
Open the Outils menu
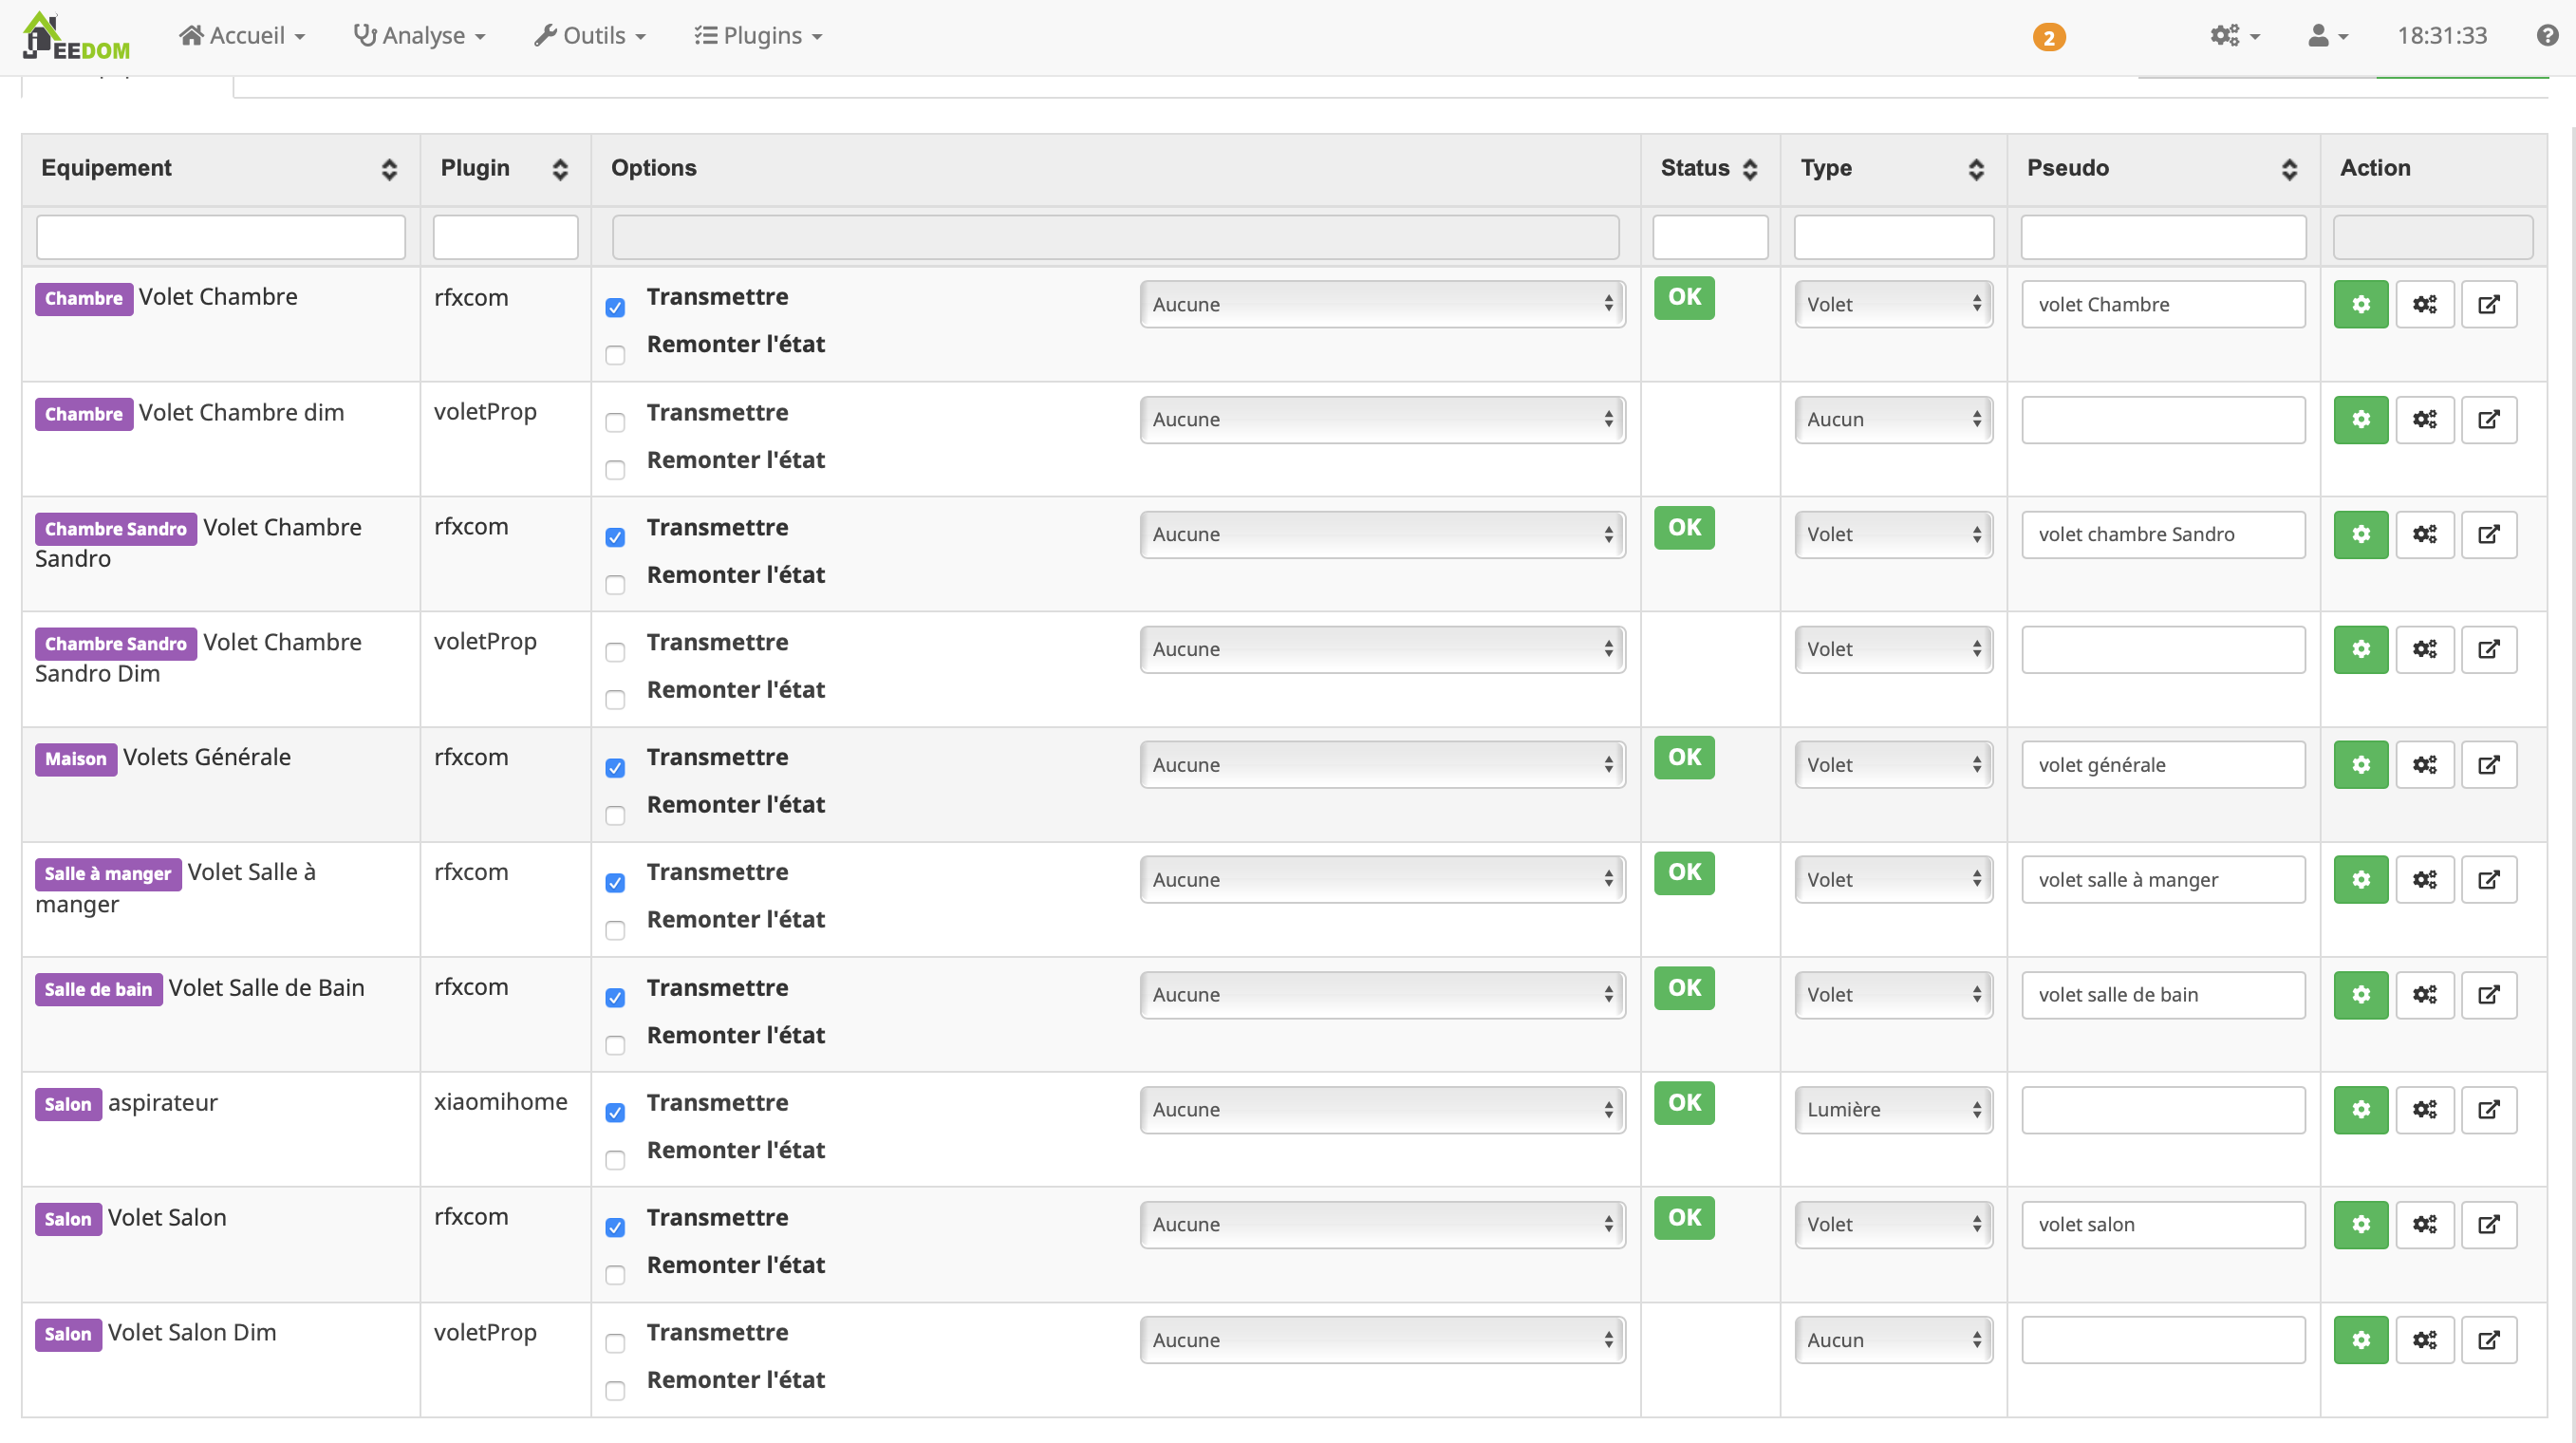(x=590, y=36)
